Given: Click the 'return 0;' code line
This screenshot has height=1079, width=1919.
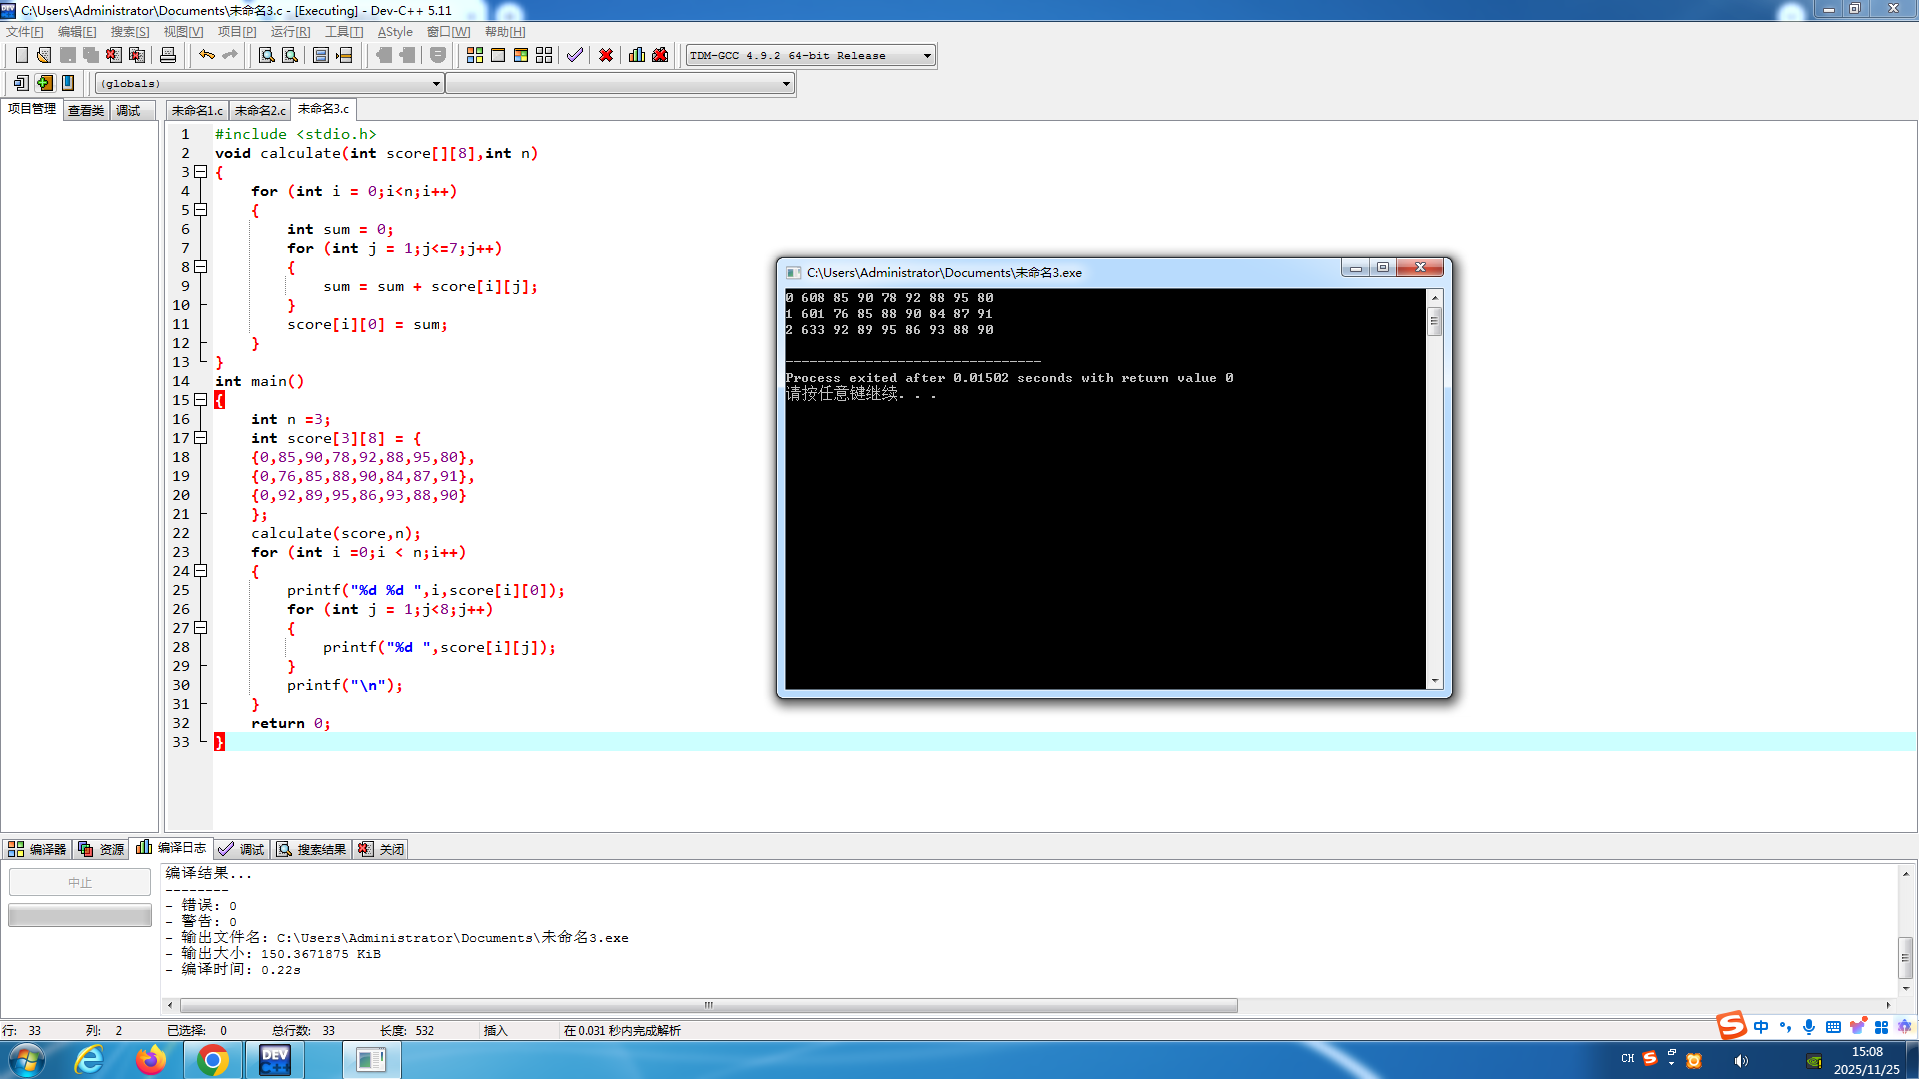Looking at the screenshot, I should tap(290, 723).
